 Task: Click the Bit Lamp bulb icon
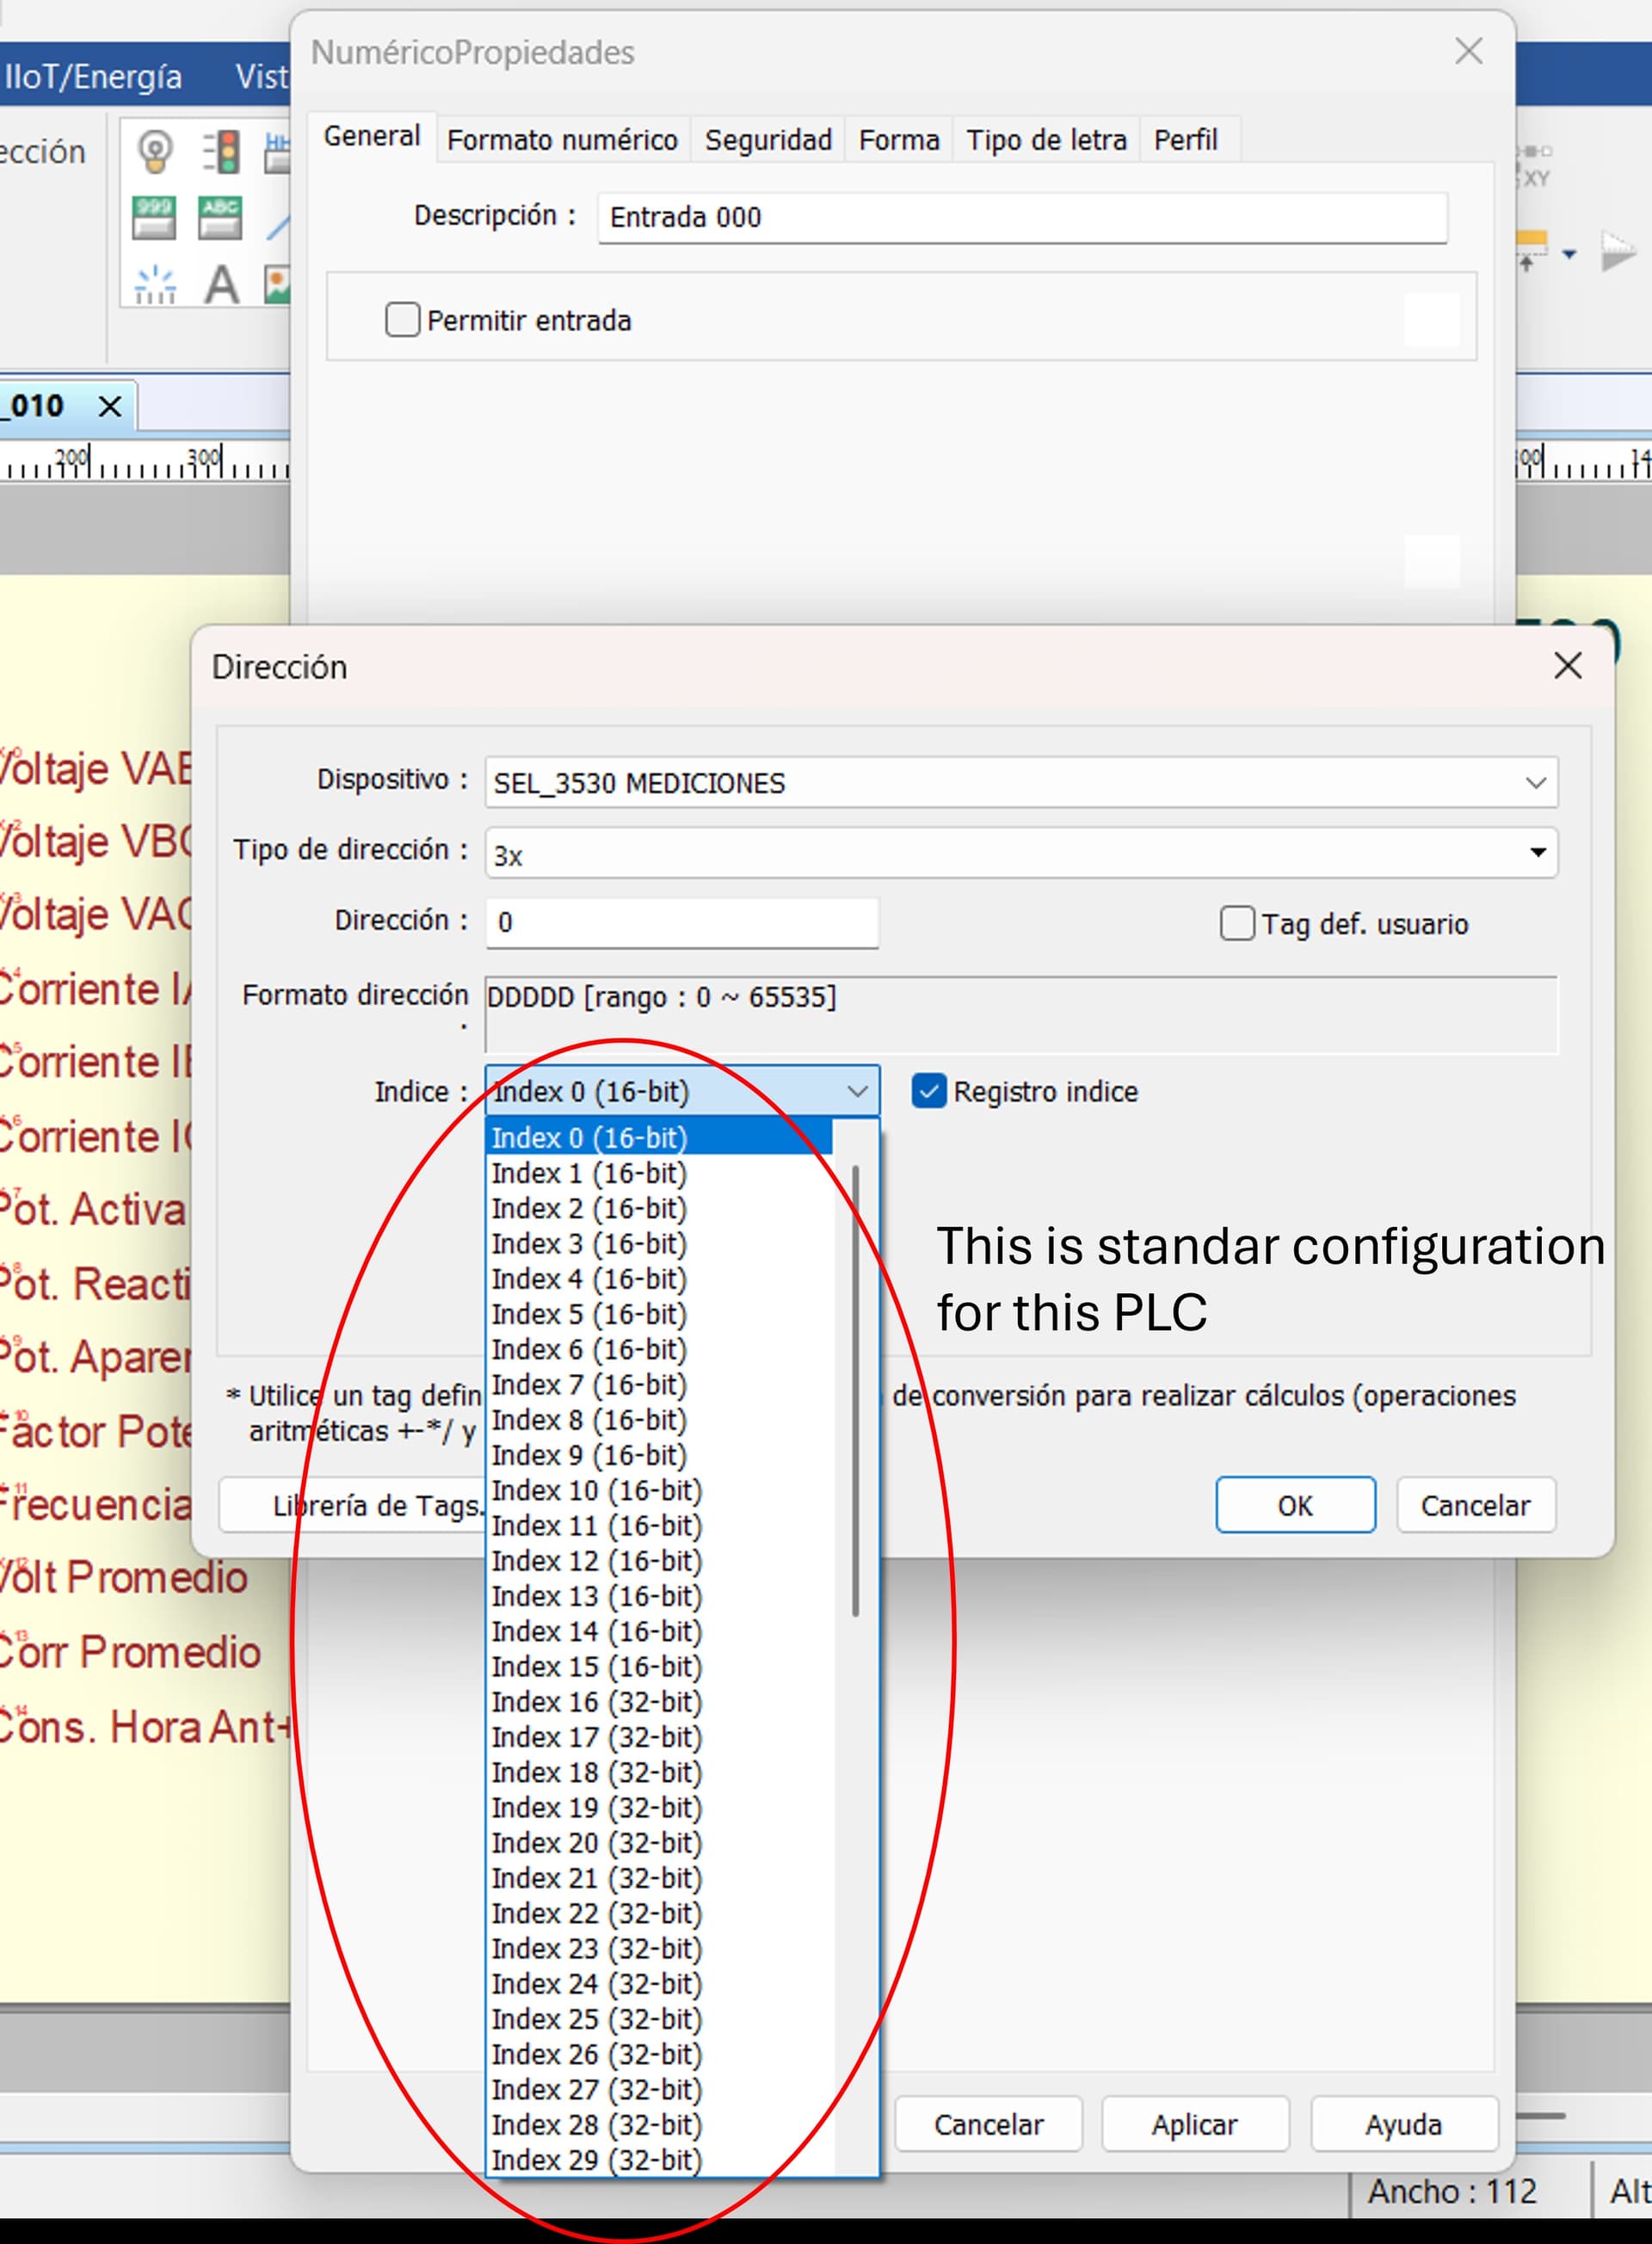154,152
